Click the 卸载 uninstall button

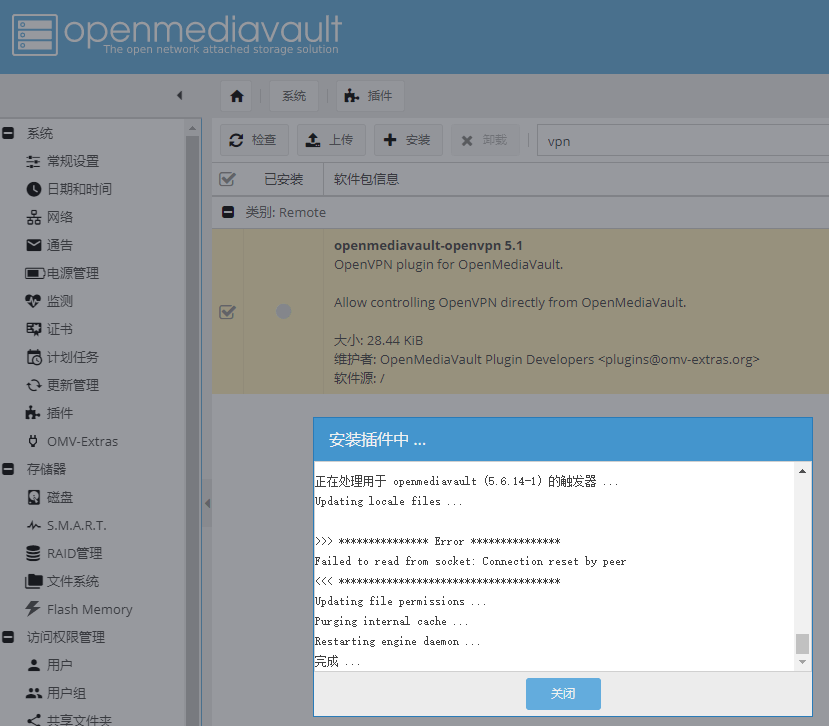click(x=485, y=140)
